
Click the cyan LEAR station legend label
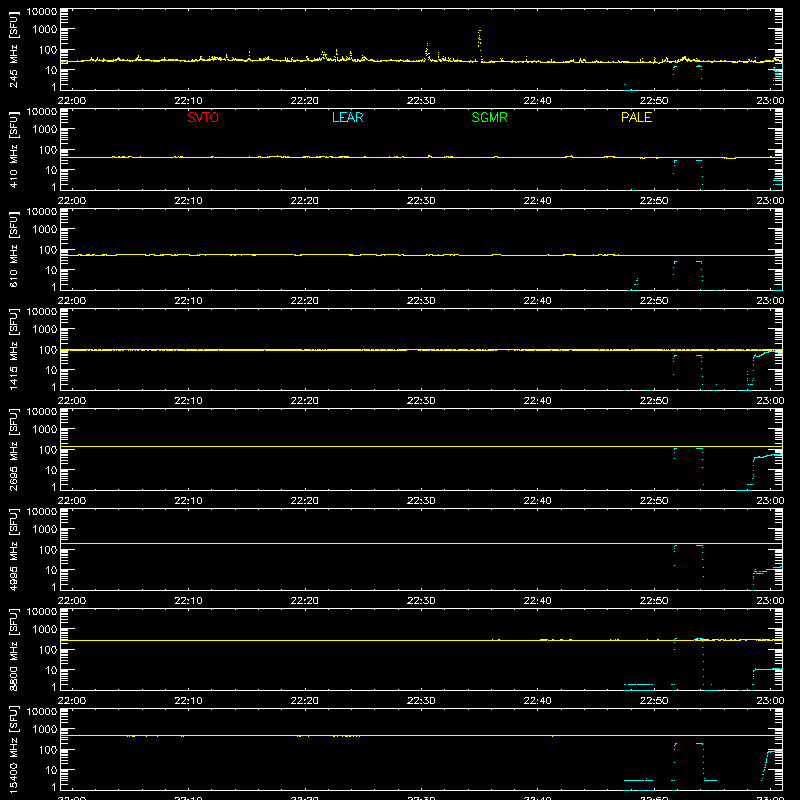347,117
